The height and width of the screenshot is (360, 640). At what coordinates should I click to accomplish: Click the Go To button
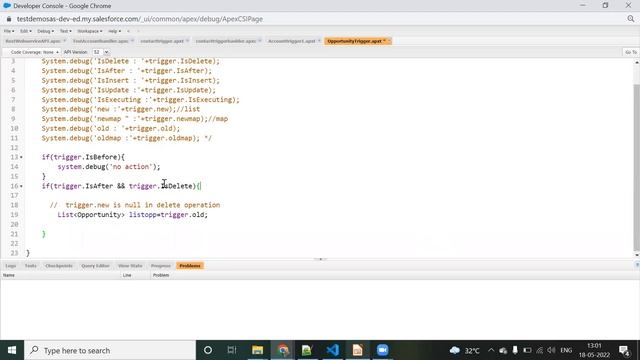click(x=631, y=52)
